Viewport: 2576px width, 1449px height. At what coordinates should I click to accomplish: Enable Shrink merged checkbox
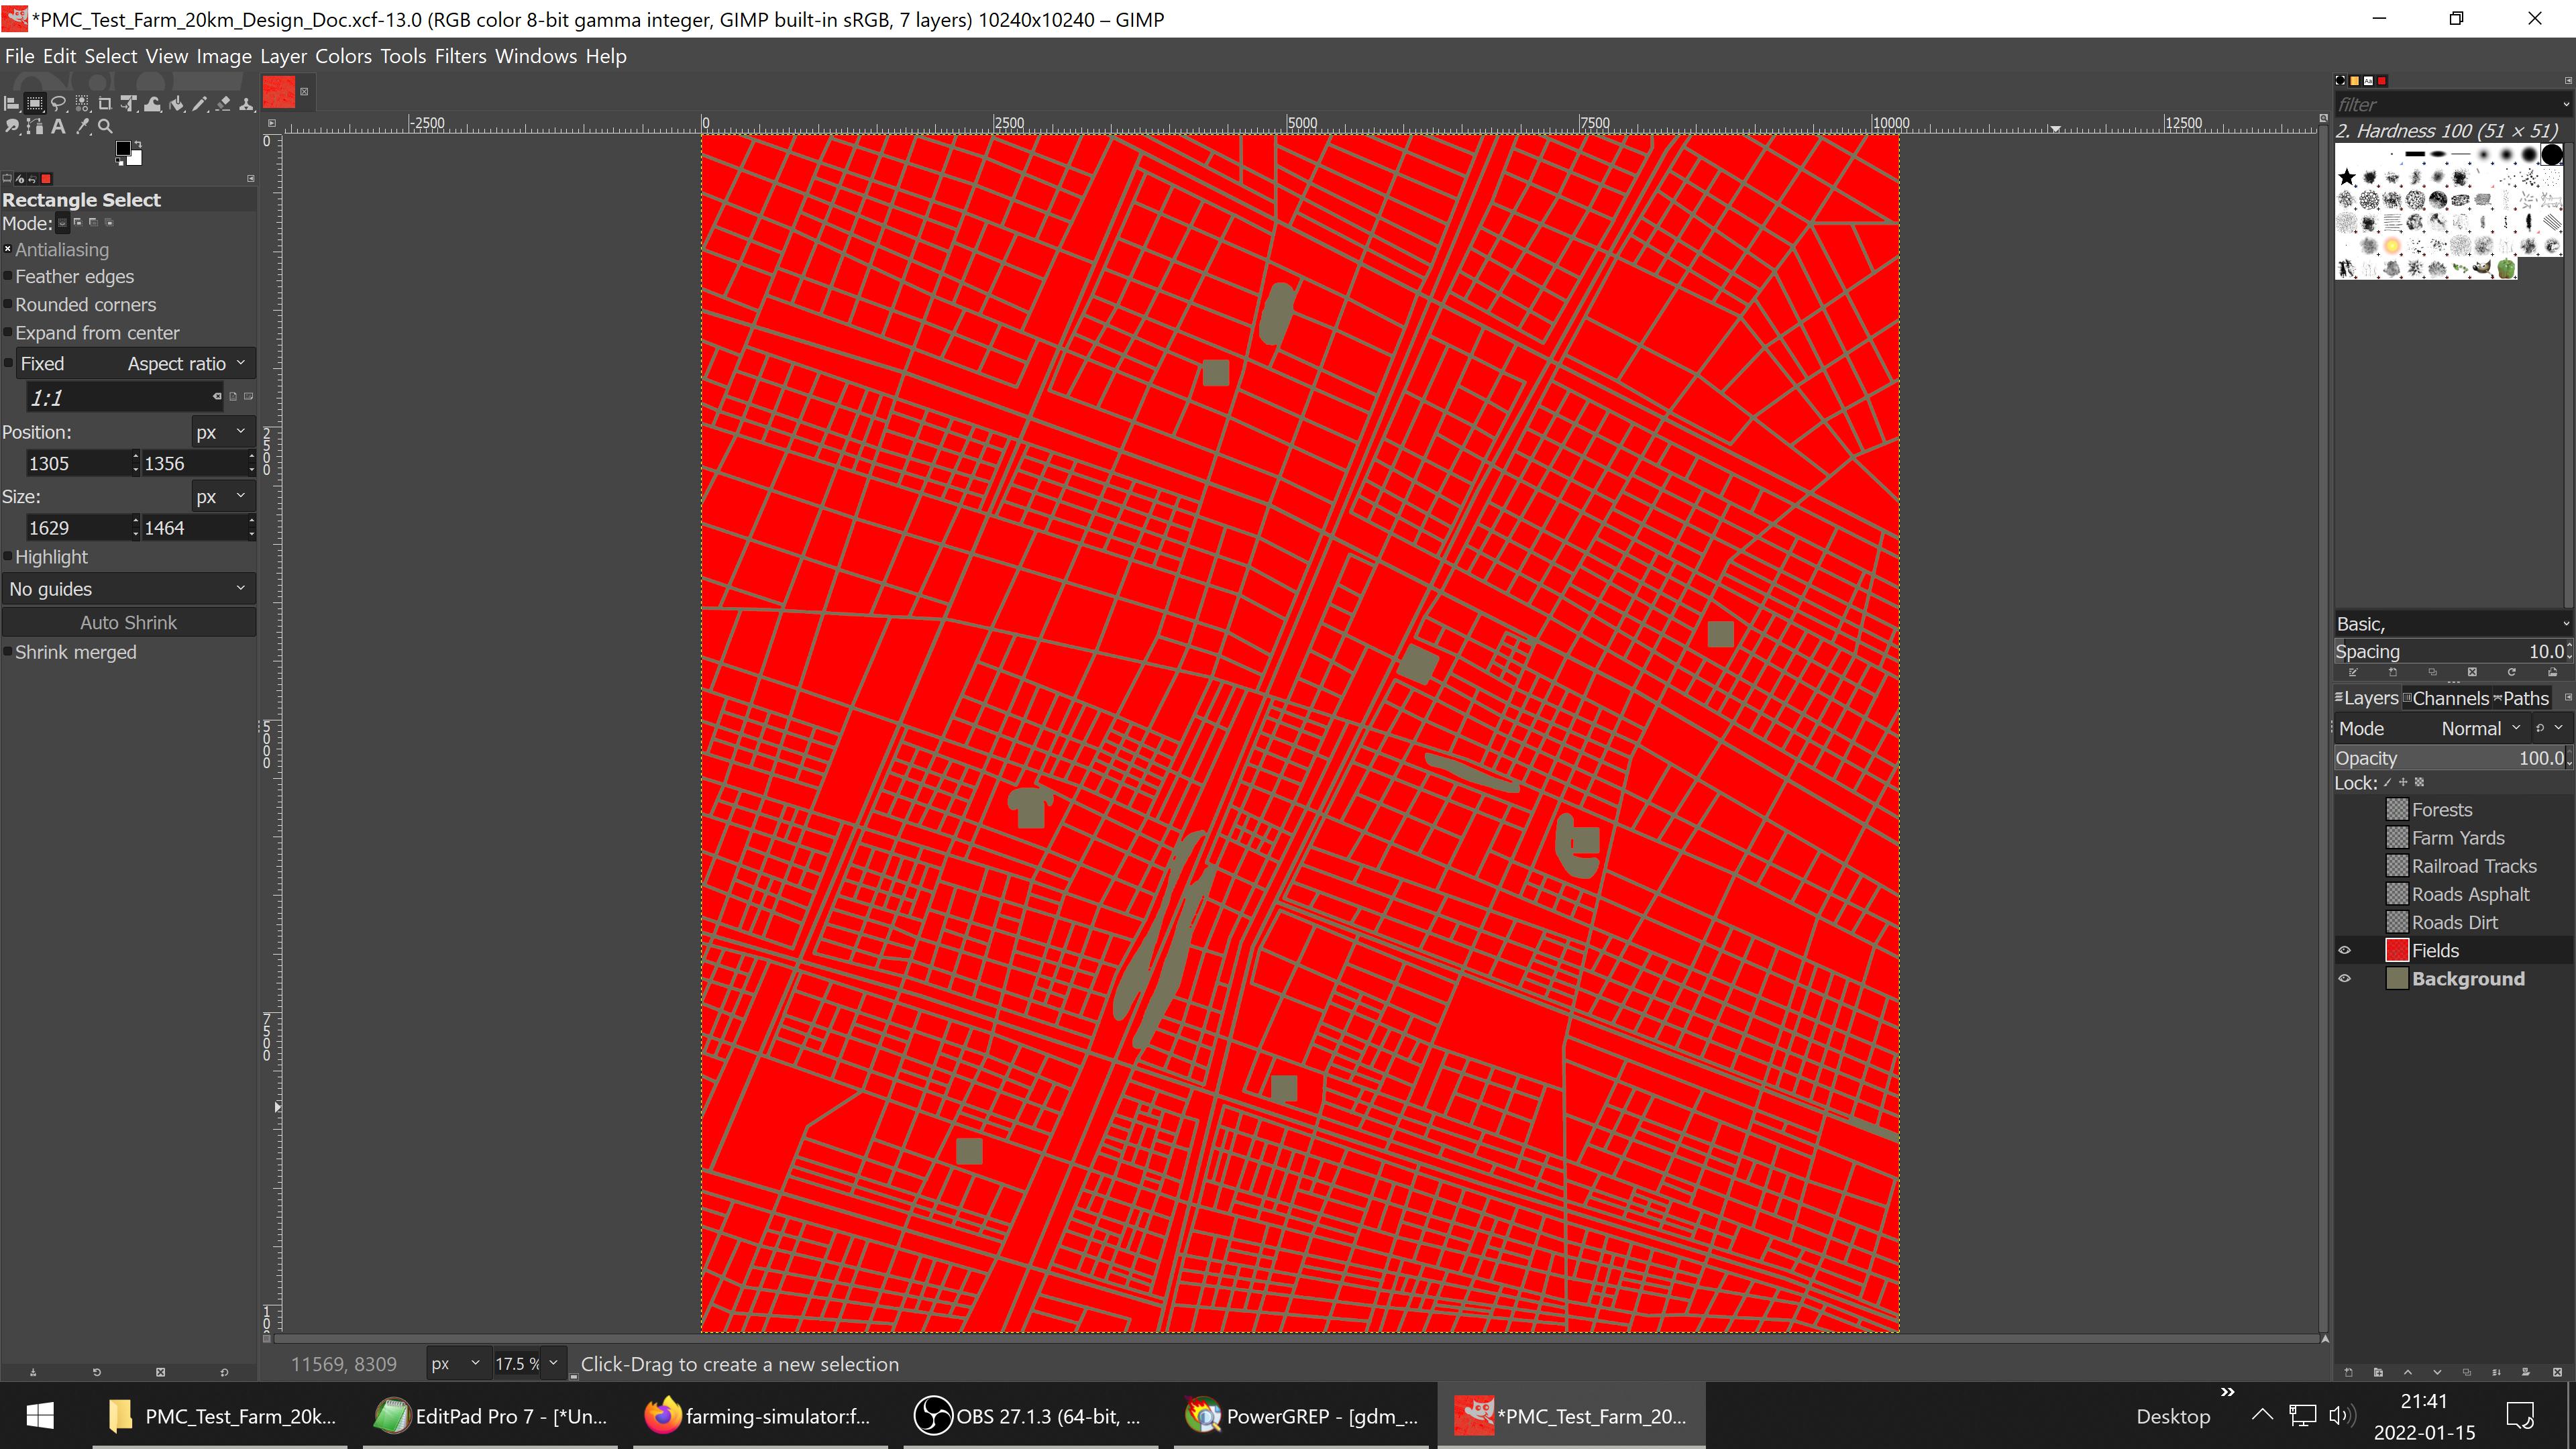pyautogui.click(x=7, y=652)
